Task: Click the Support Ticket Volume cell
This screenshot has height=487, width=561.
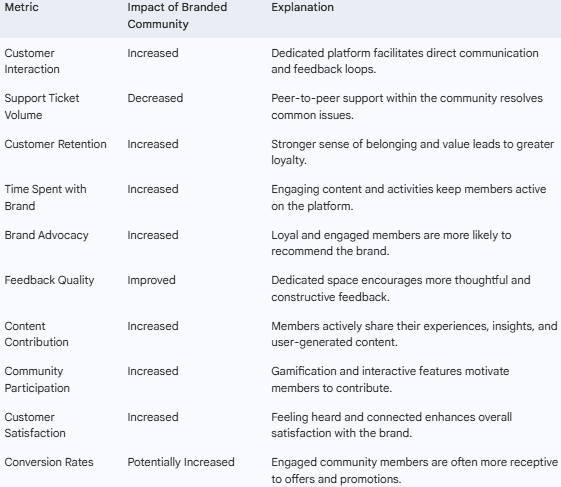Action: 42,106
